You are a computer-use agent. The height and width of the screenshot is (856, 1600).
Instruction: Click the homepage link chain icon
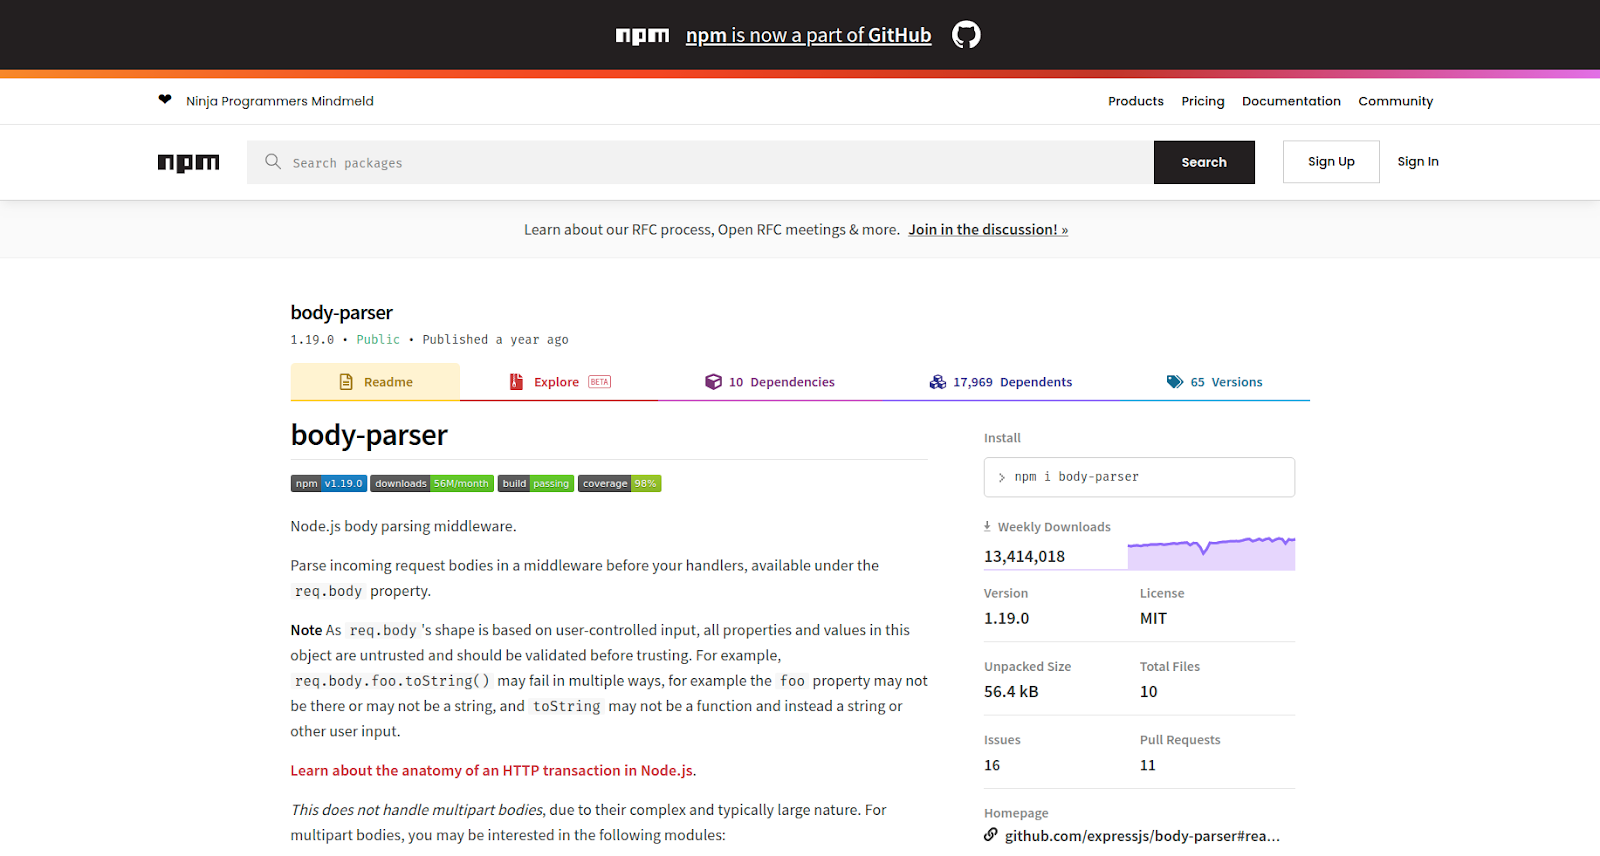(x=991, y=835)
